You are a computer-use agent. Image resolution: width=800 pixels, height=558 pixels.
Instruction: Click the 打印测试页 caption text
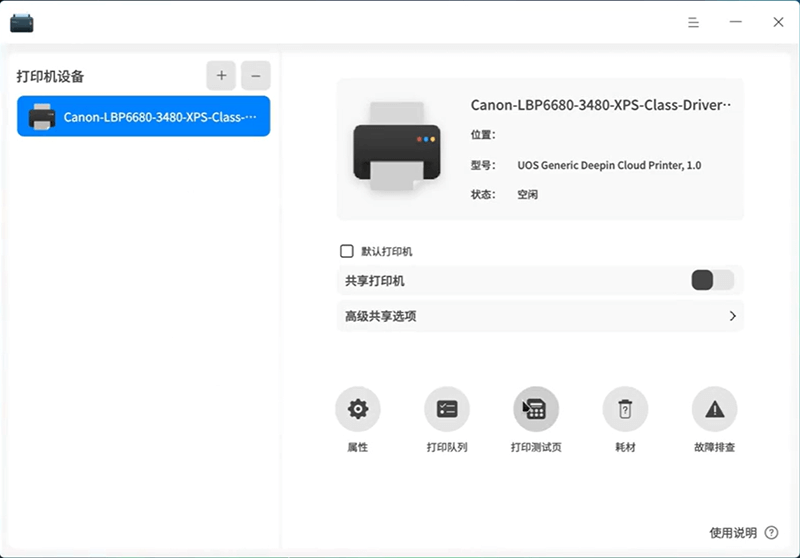coord(536,447)
